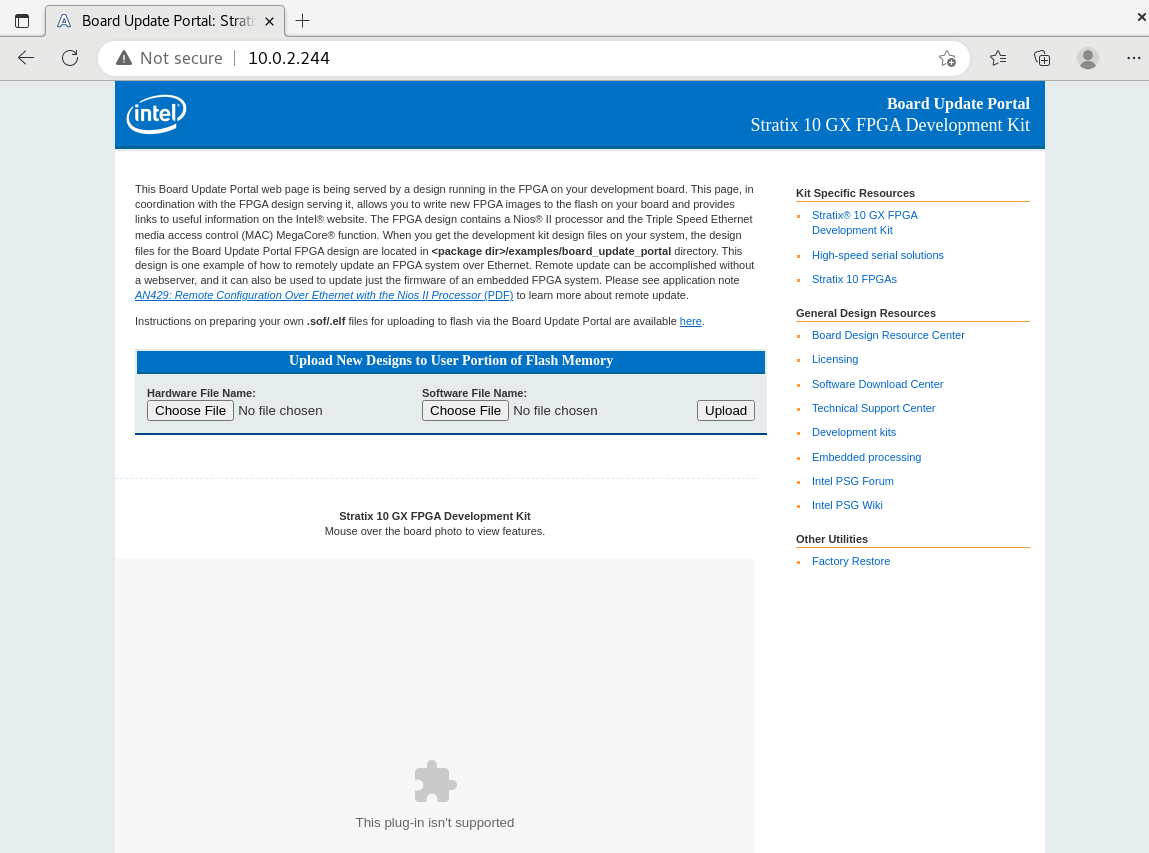Click the Upload button
The image size is (1149, 853).
pos(725,410)
